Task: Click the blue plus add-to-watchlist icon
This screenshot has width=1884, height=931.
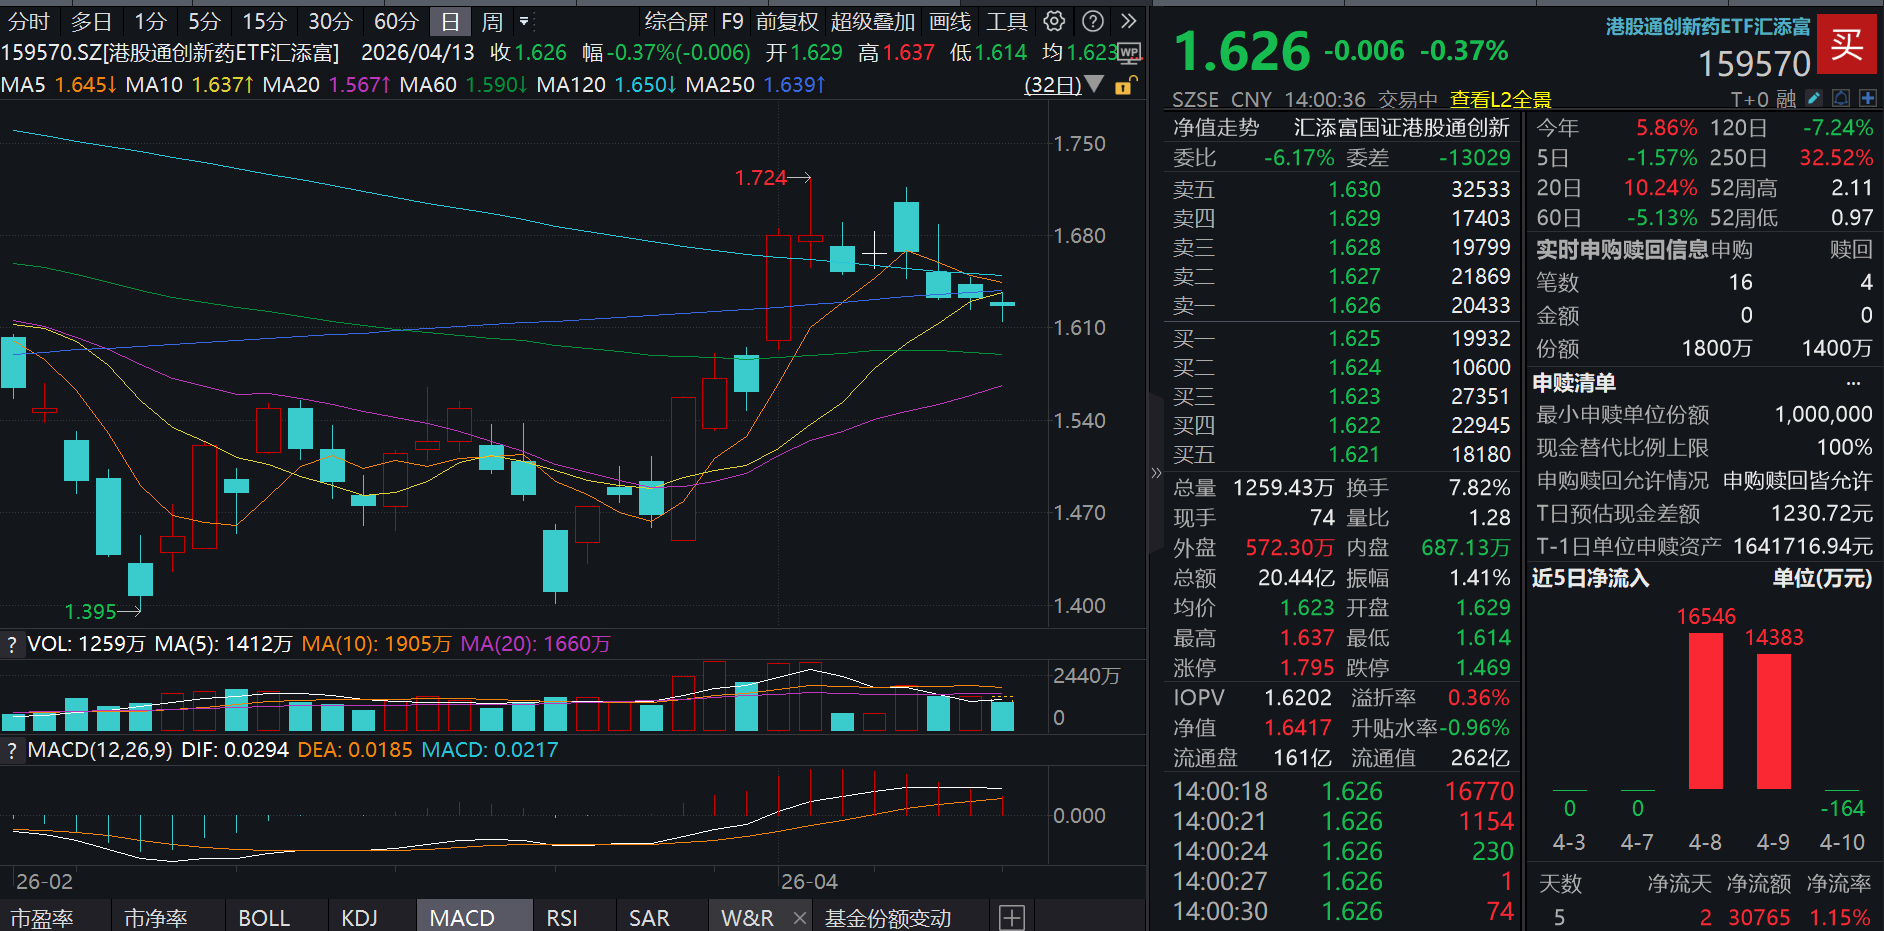Action: click(1867, 98)
